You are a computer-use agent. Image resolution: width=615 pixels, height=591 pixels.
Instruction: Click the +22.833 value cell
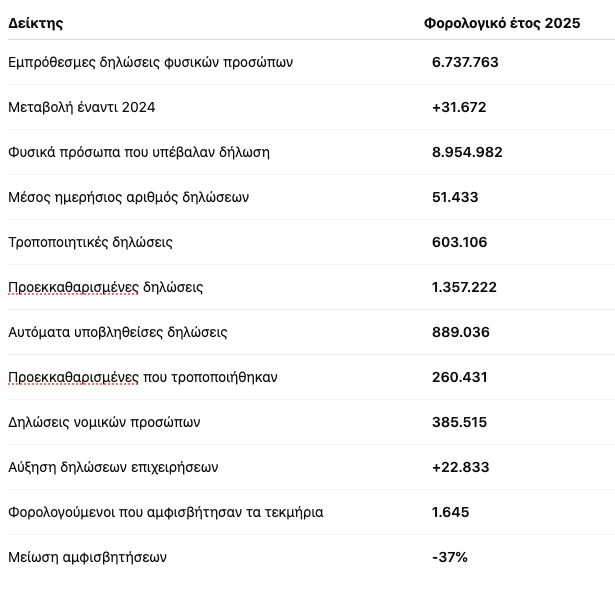460,467
